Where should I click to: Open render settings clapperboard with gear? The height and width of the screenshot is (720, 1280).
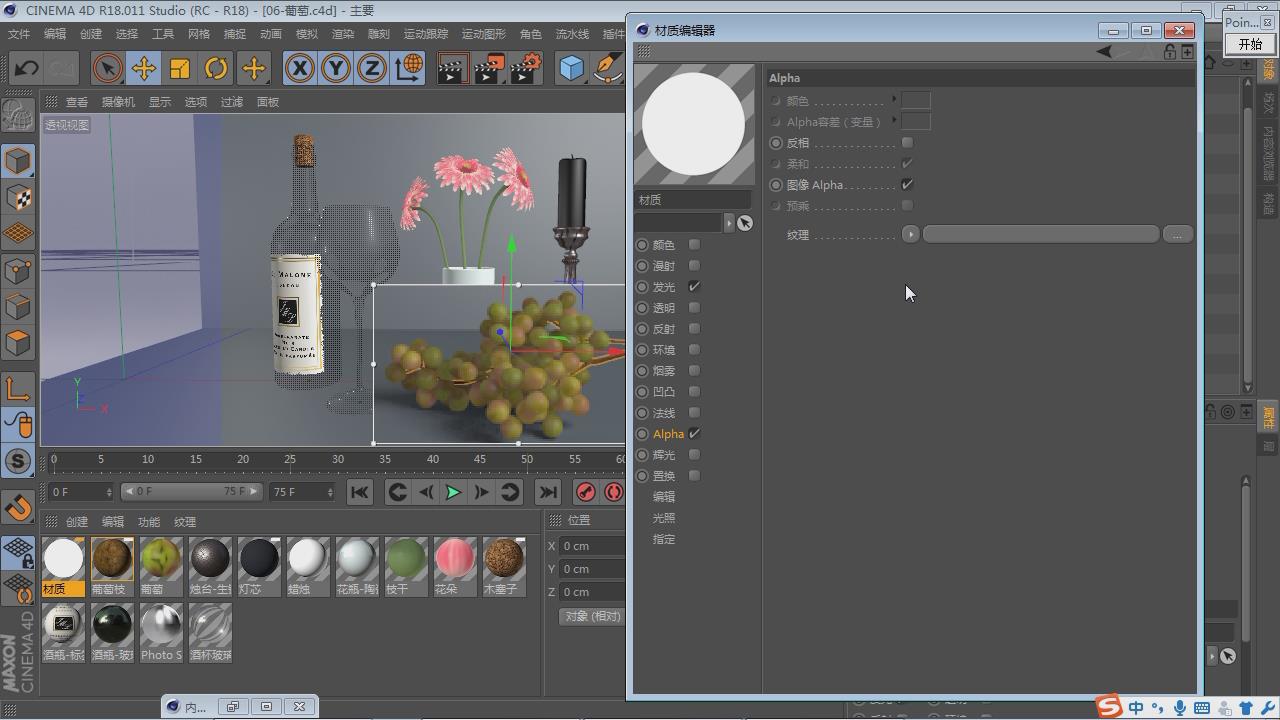[525, 68]
